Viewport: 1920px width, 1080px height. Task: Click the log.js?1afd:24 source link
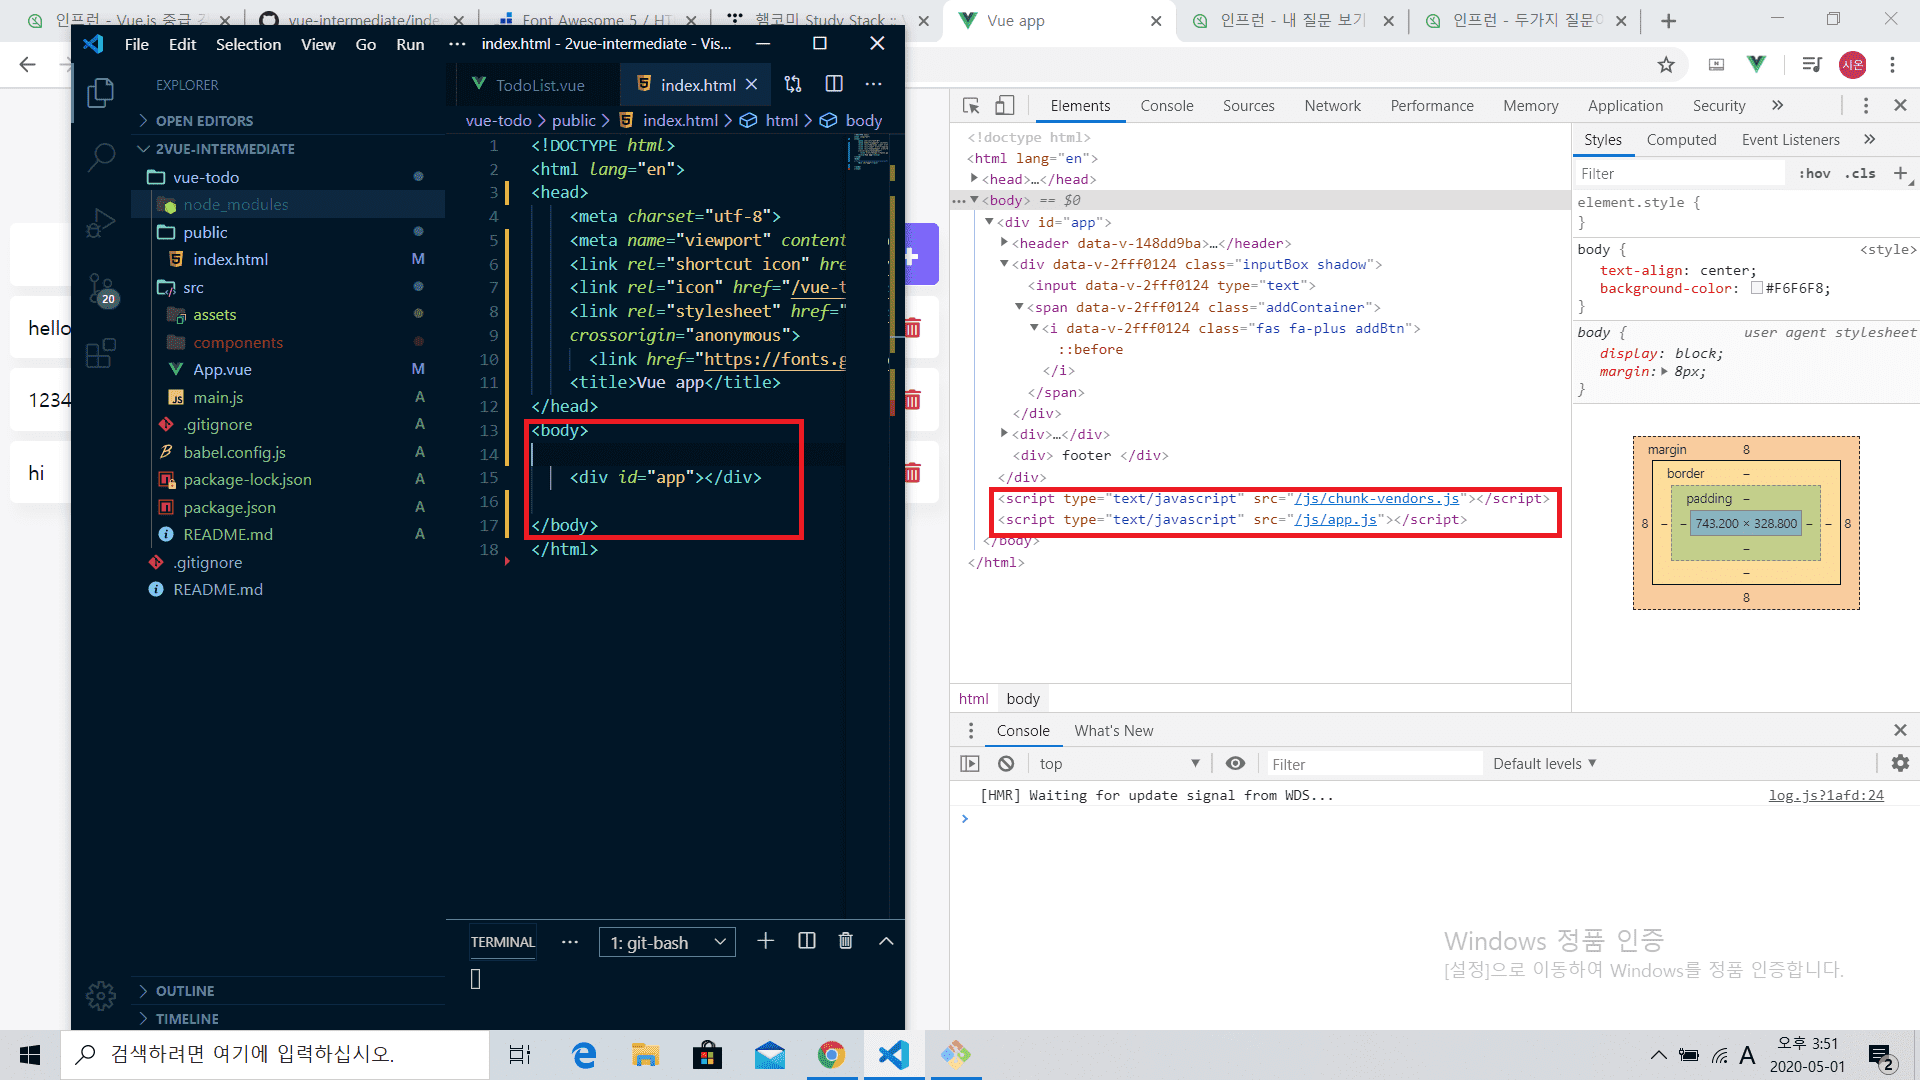pos(1826,795)
